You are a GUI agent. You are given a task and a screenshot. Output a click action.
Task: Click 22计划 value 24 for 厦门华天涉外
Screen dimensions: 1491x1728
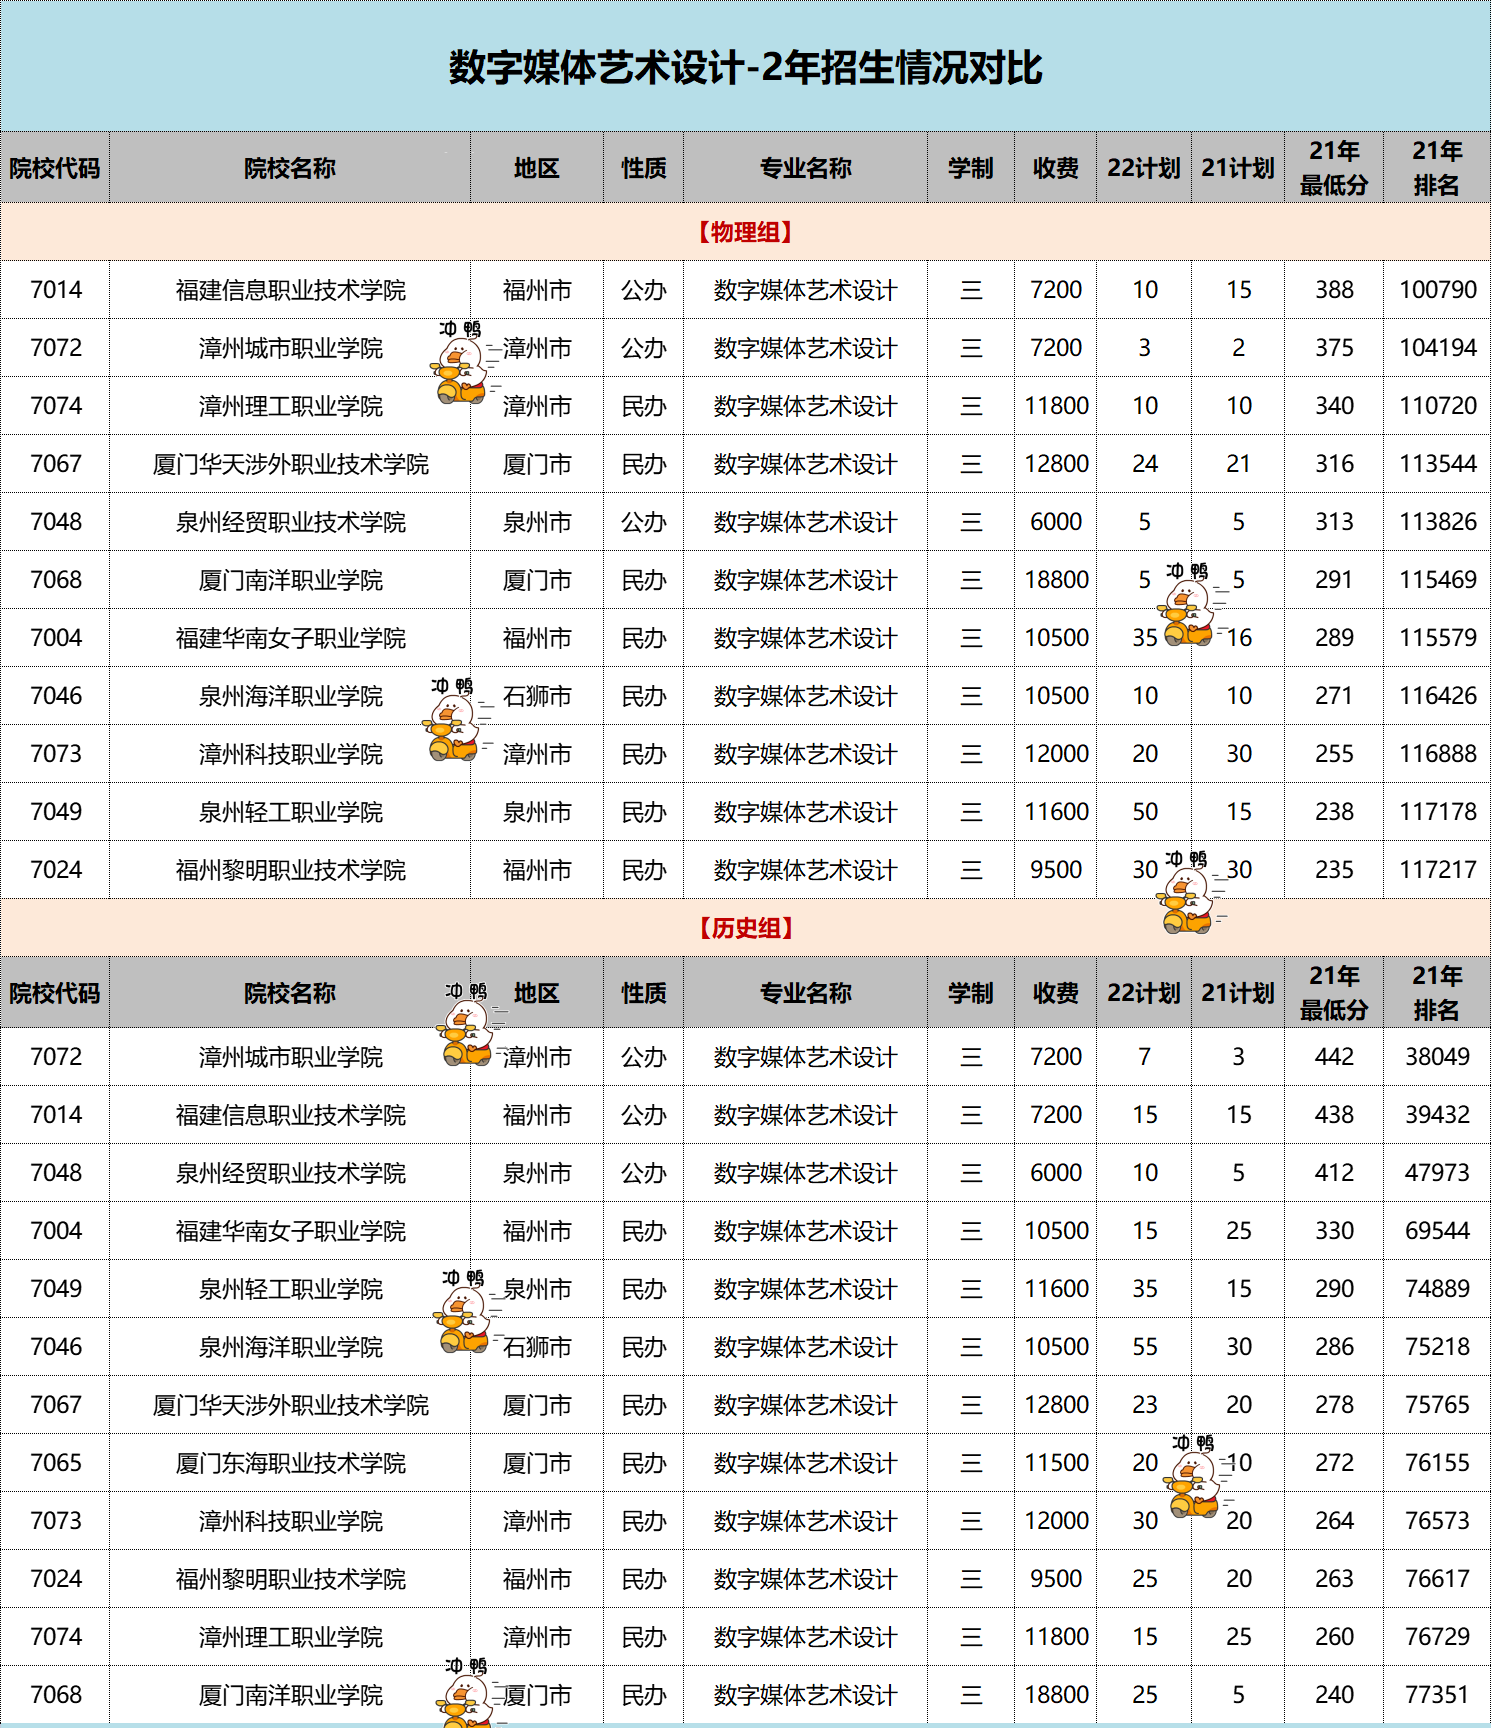[x=1145, y=464]
